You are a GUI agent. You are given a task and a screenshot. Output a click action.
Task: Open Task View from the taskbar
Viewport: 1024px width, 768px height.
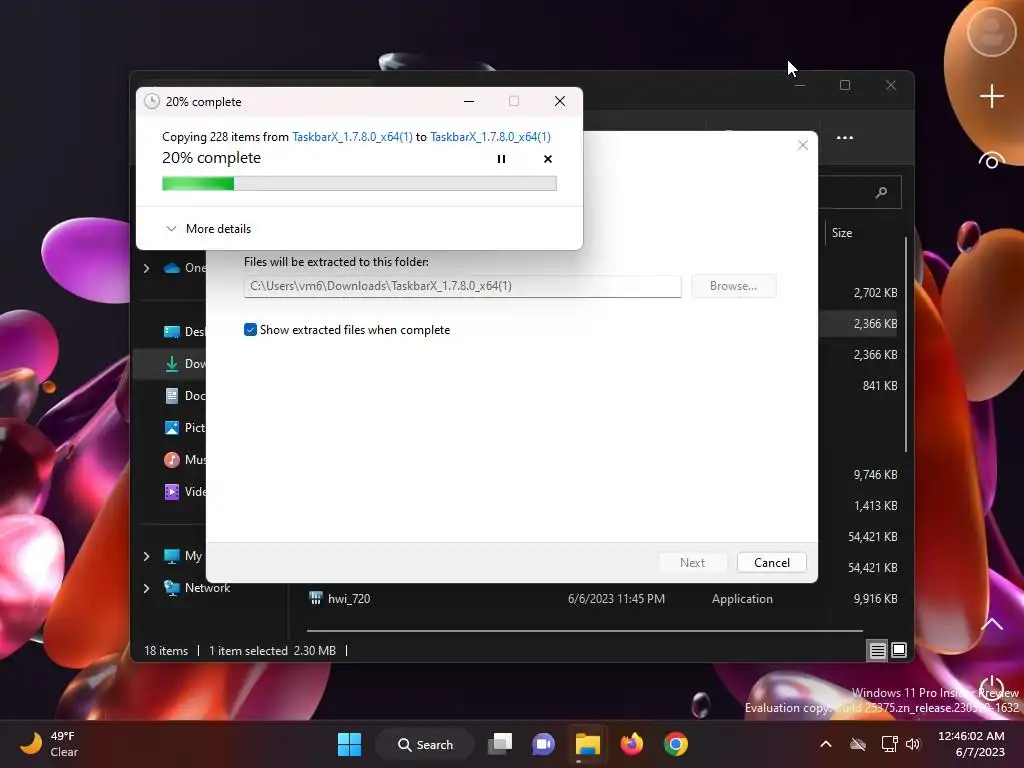500,744
